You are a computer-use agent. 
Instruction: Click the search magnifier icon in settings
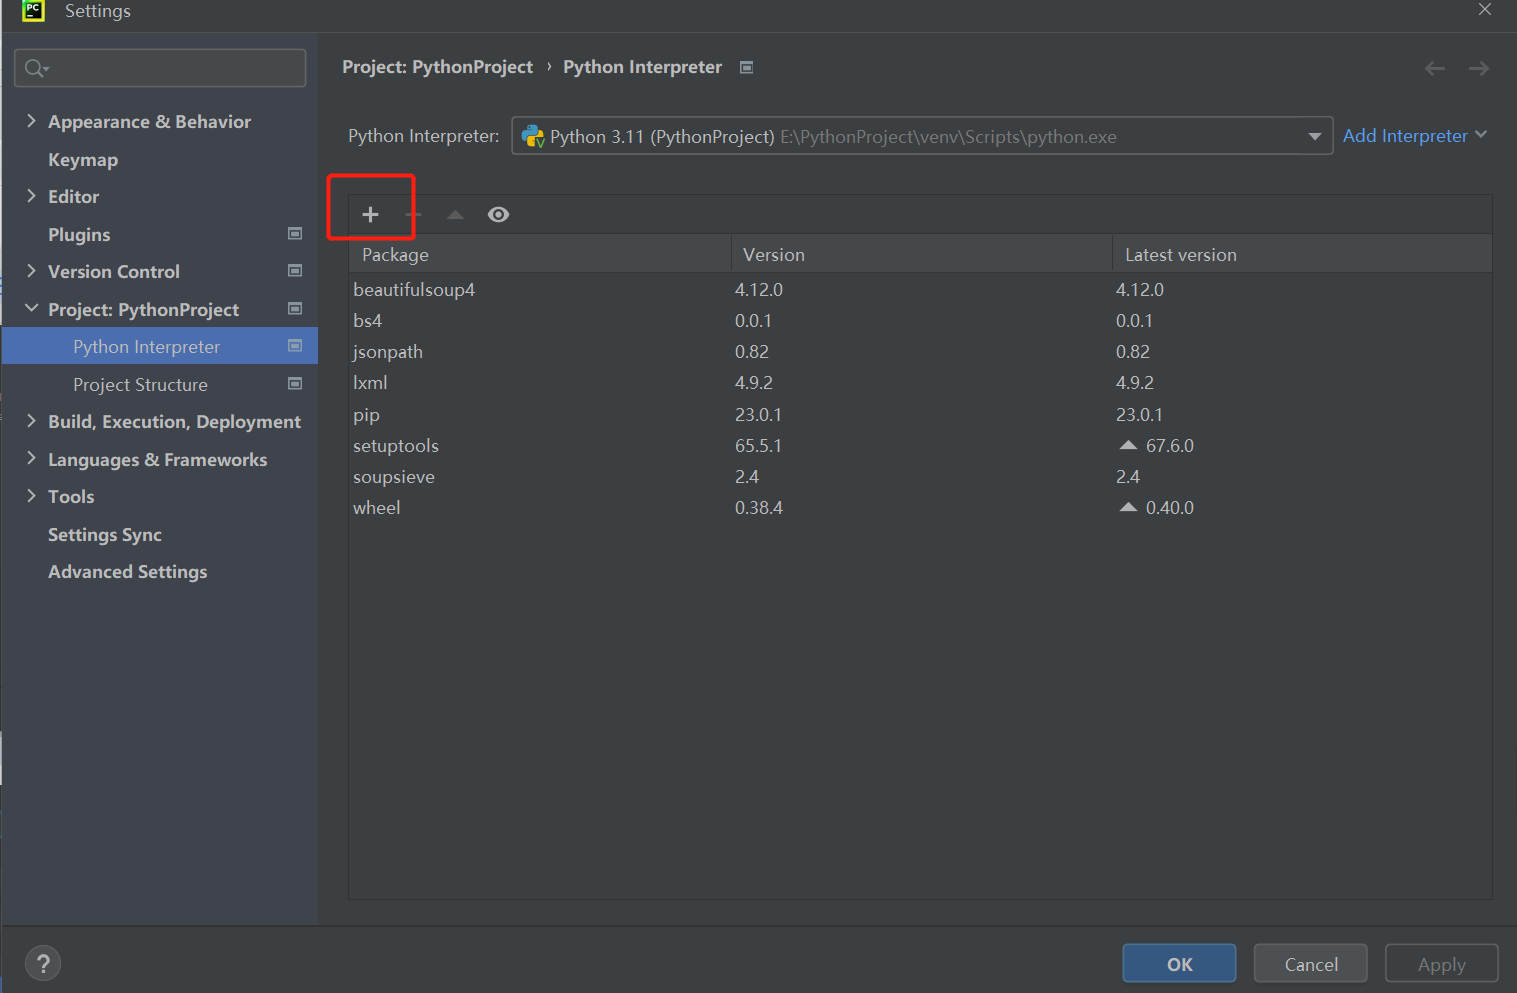36,68
